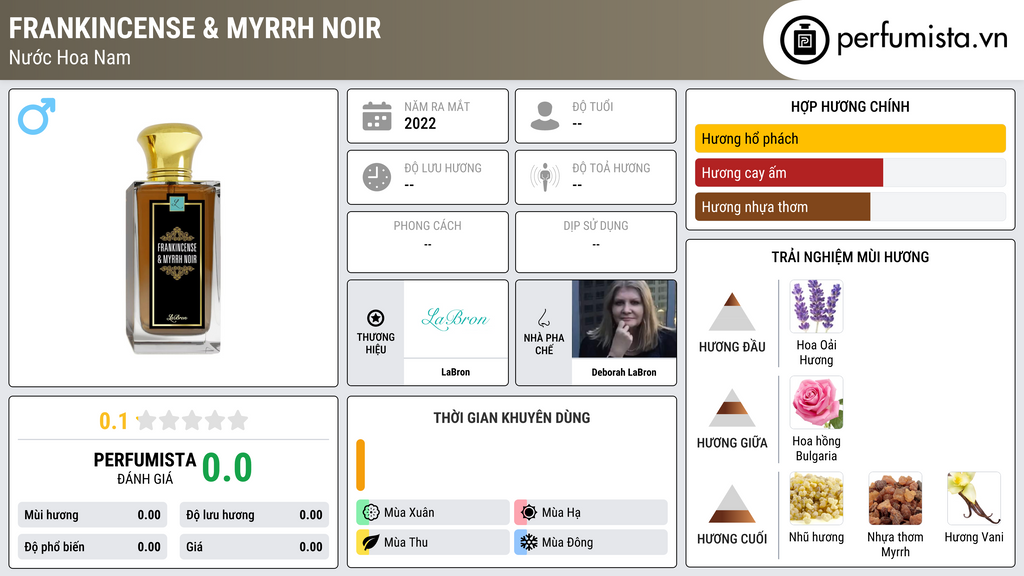Click the Độ lưu hương 0.00 score box
Image resolution: width=1024 pixels, height=576 pixels.
click(254, 515)
